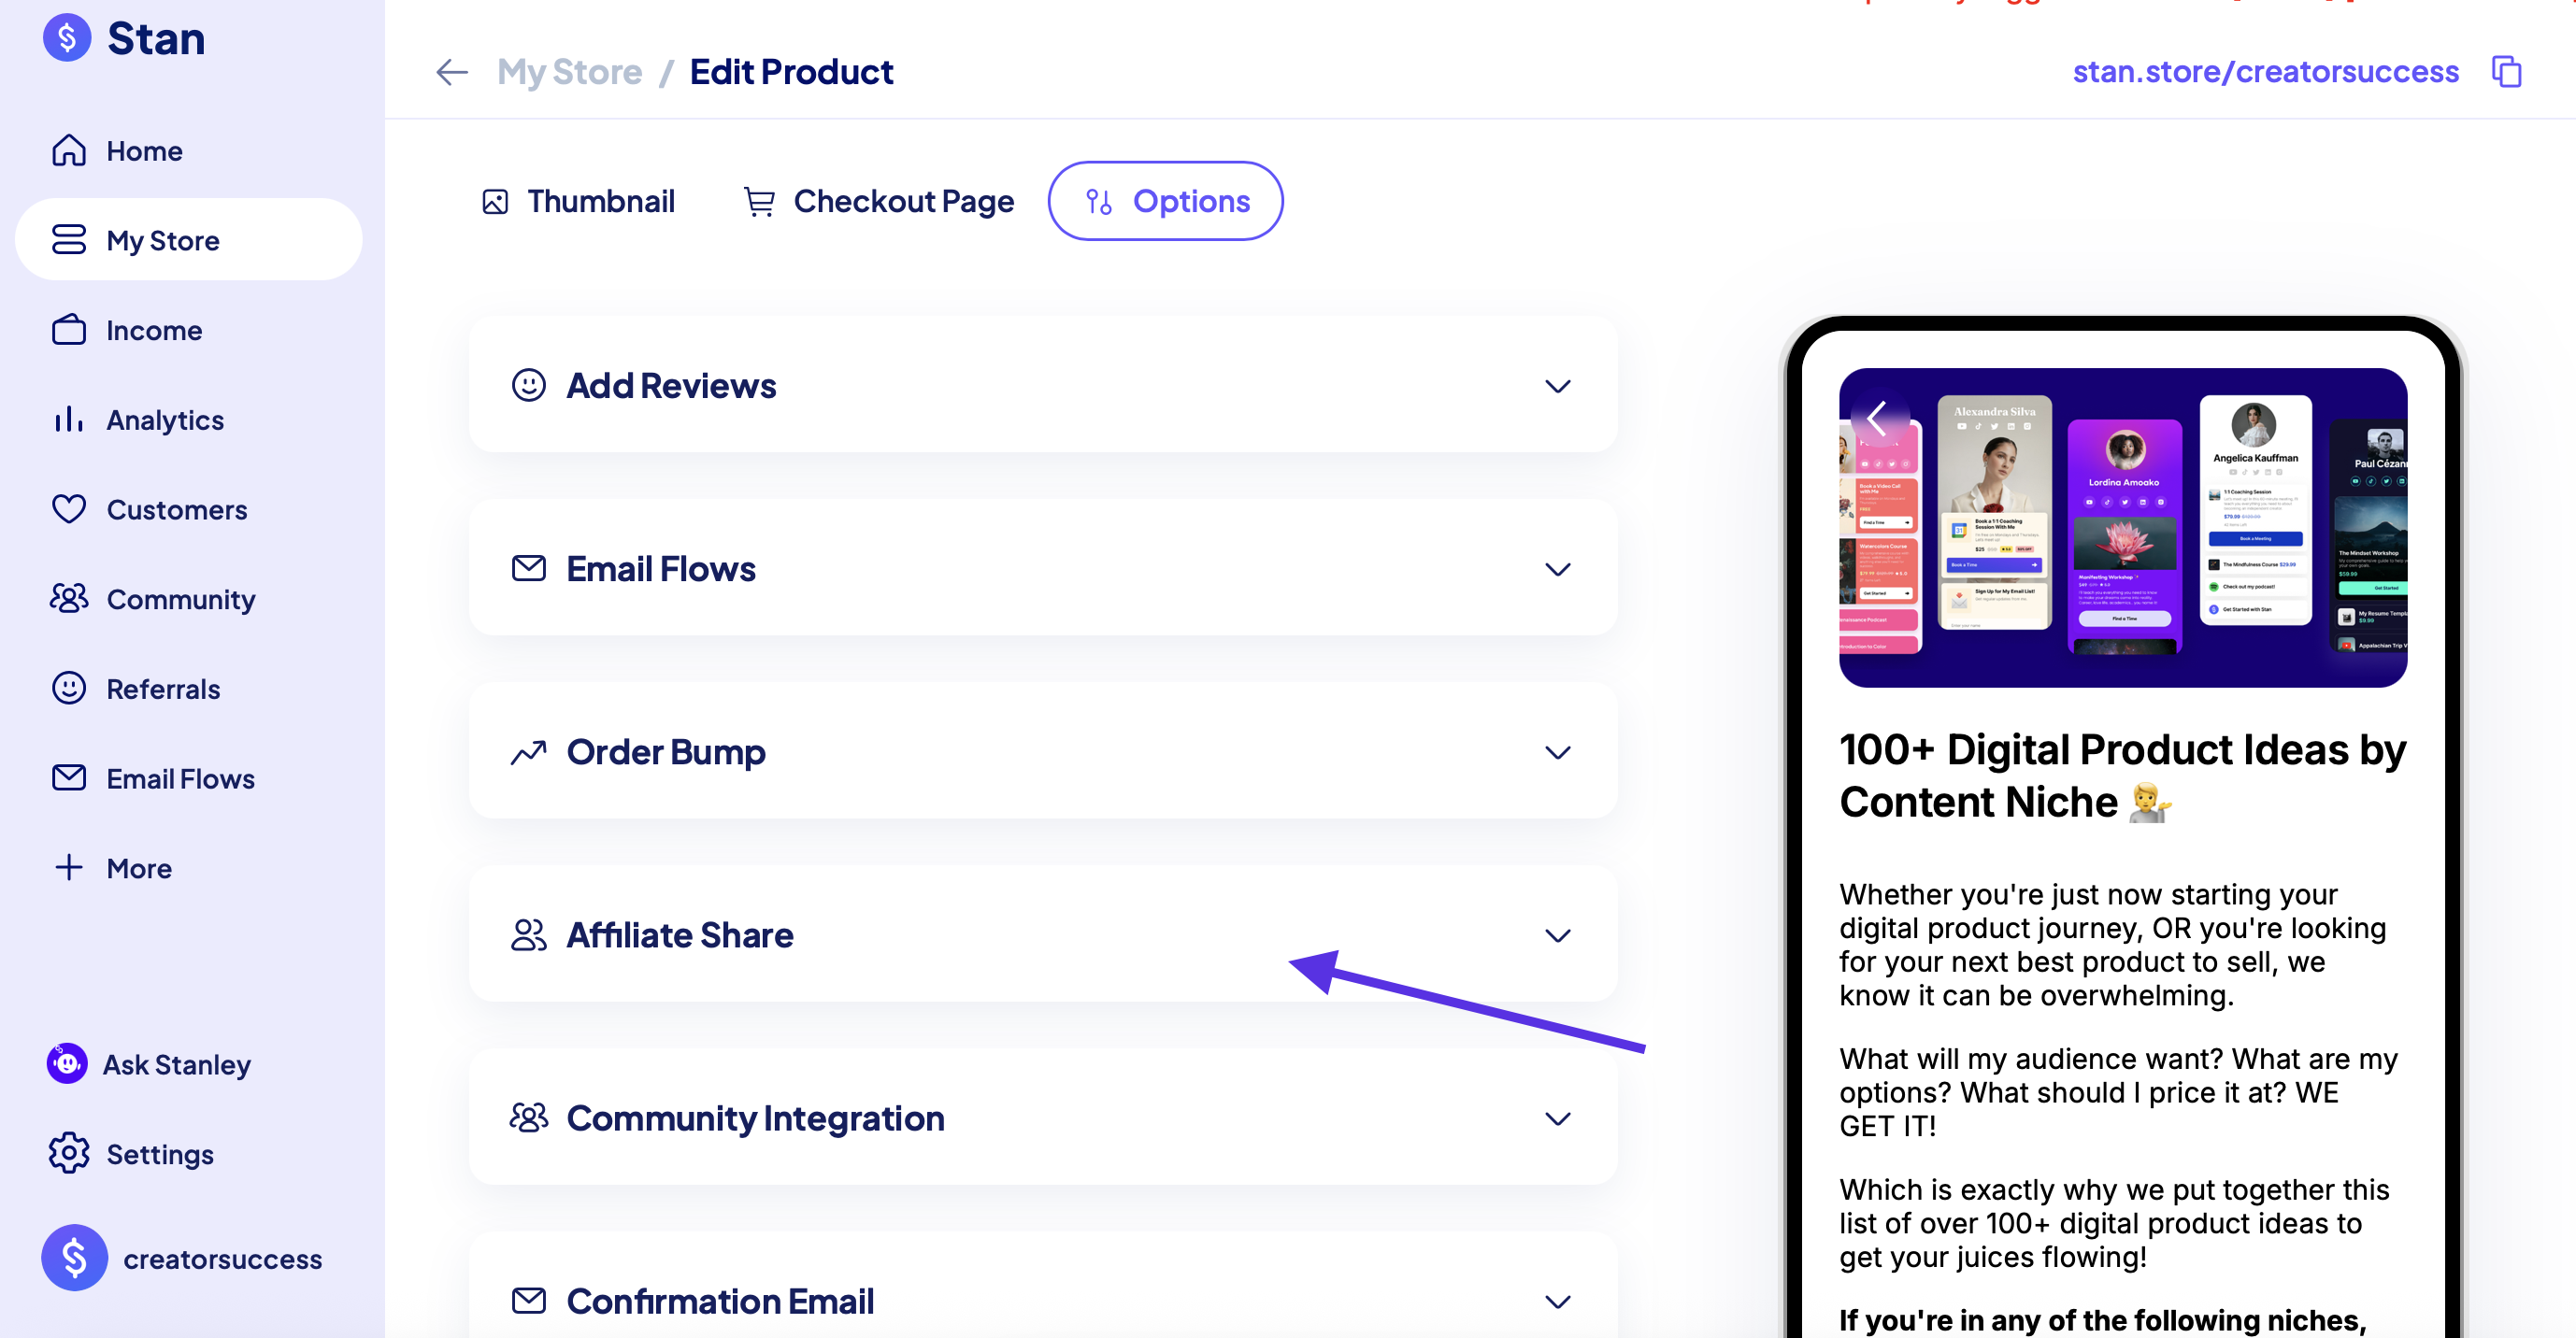Click the Ask Stanley robot icon
Screen dimensions: 2576x1338
point(67,1063)
